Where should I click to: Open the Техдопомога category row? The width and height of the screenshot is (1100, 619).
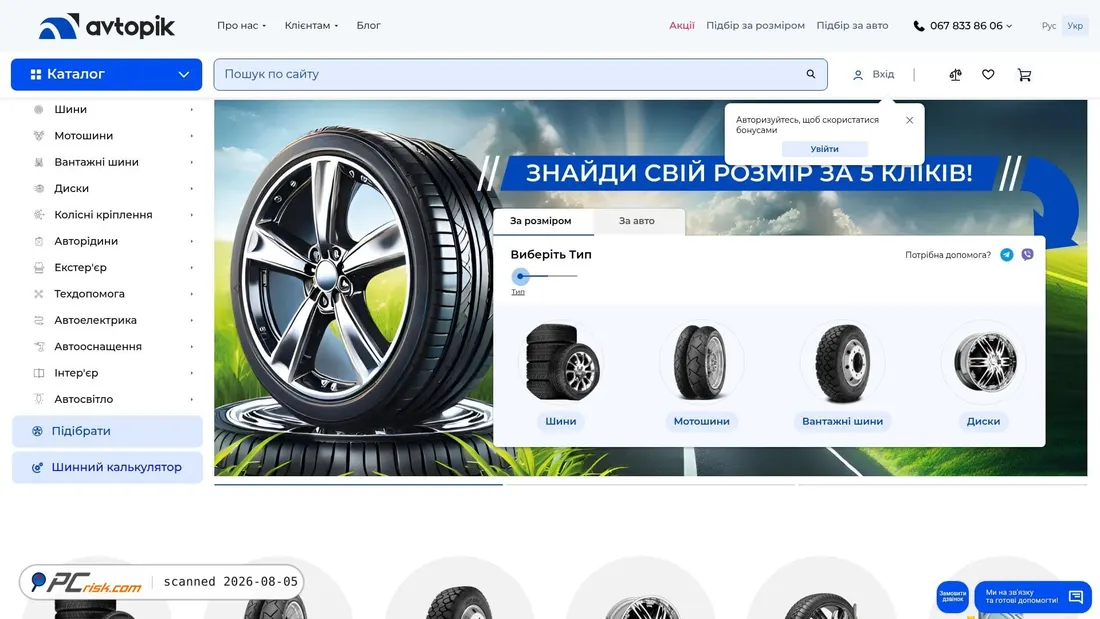pyautogui.click(x=113, y=293)
